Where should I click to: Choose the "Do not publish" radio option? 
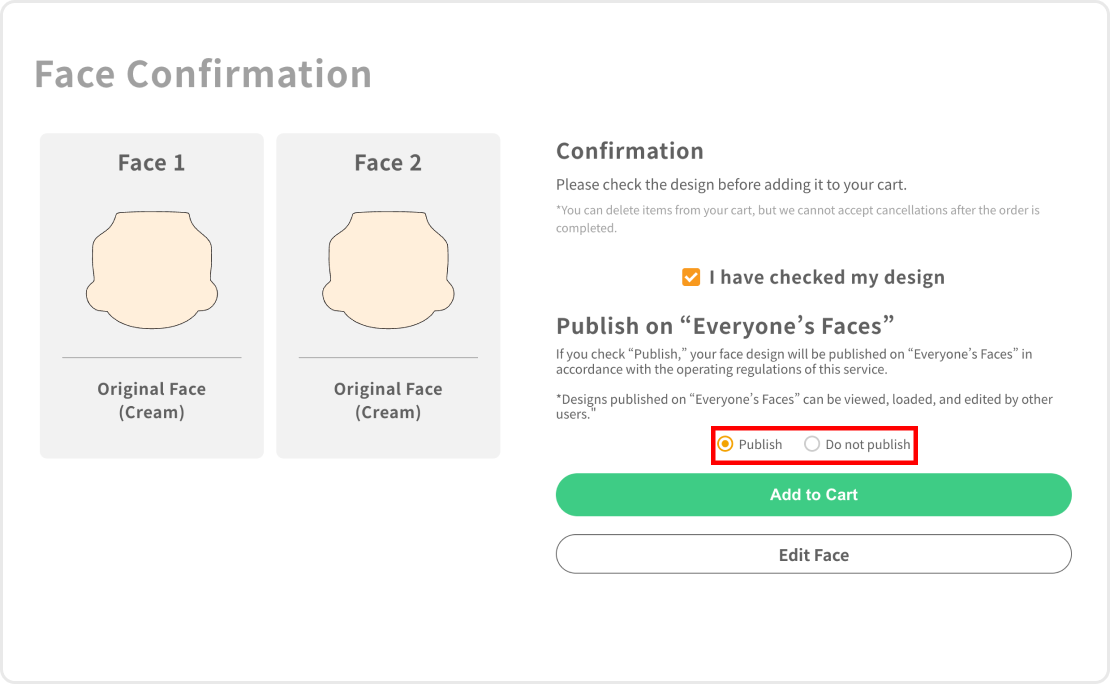[x=812, y=444]
